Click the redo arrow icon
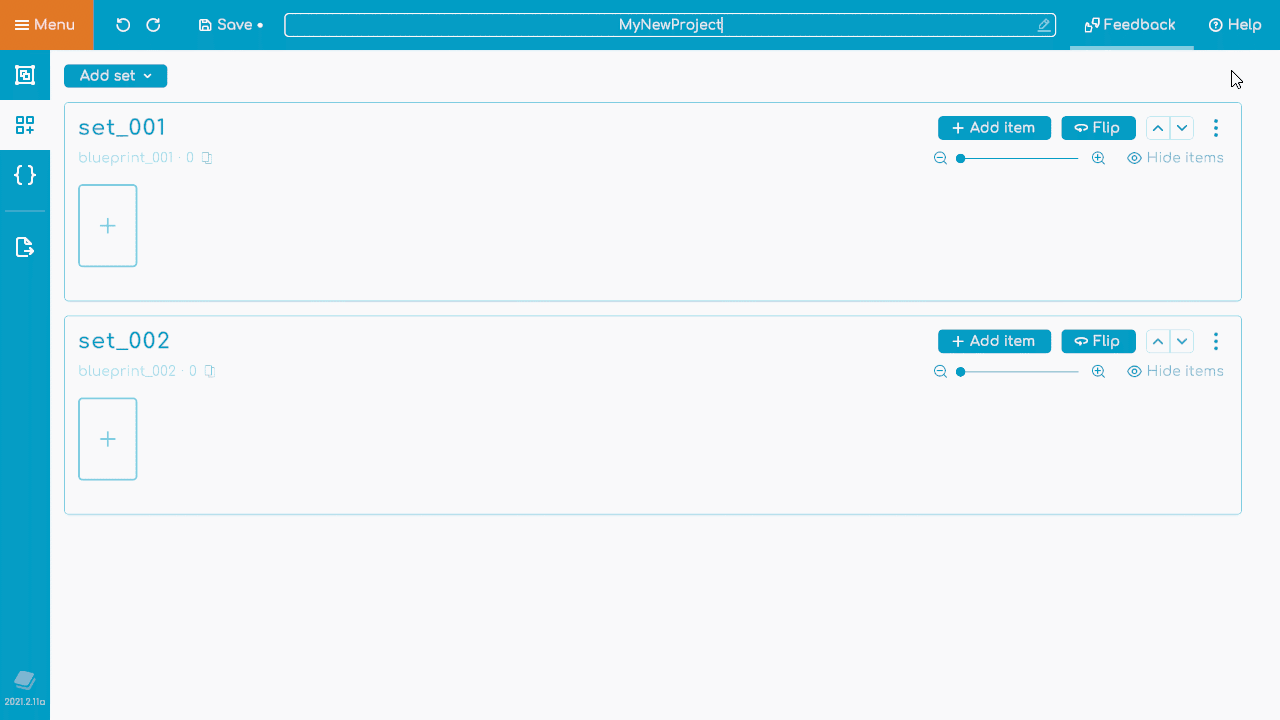1280x720 pixels. 153,25
